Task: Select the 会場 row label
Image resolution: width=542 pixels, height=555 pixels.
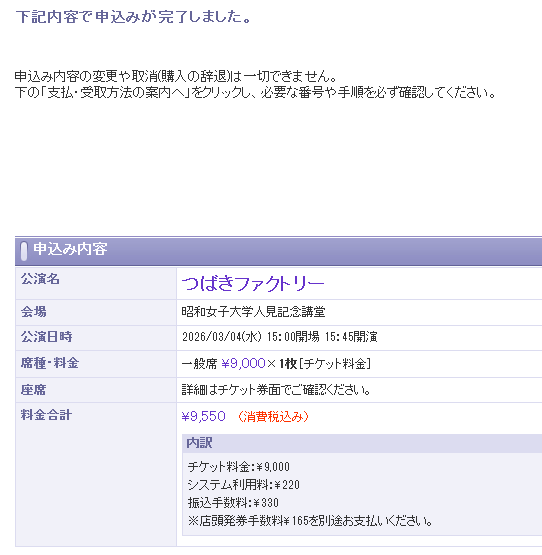Action: click(x=34, y=312)
